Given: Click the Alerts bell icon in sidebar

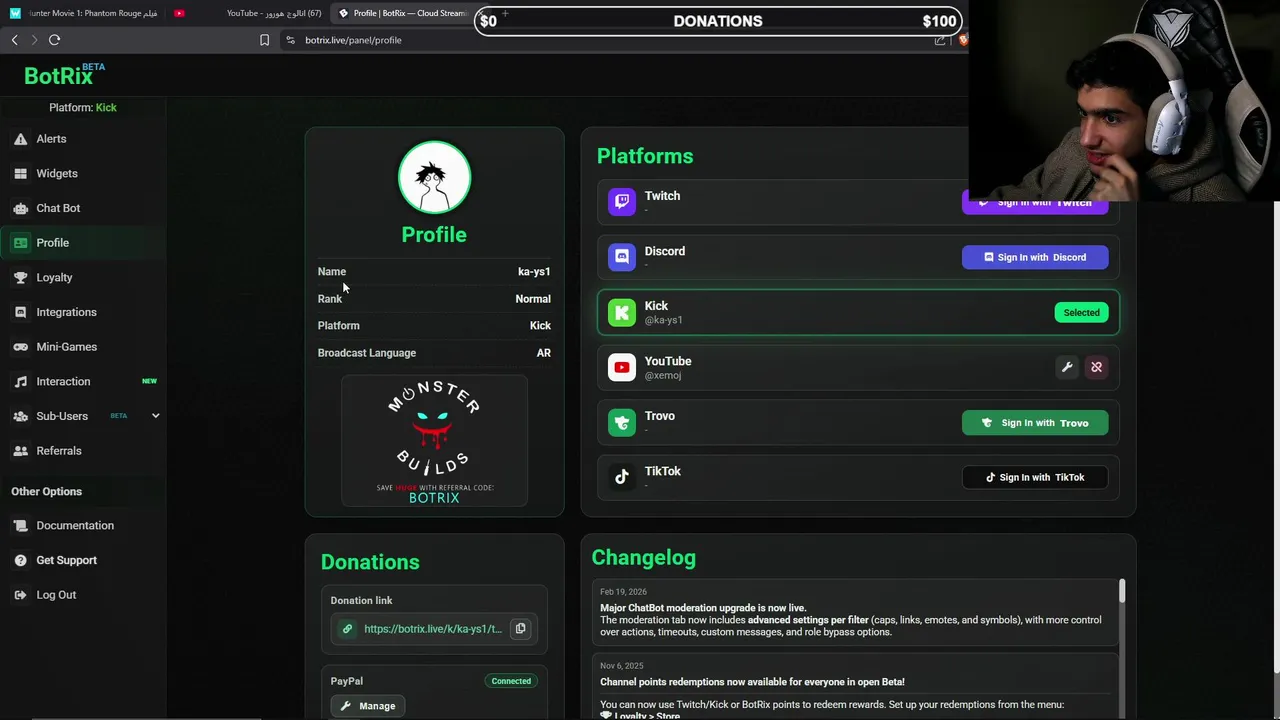Looking at the screenshot, I should (x=20, y=139).
